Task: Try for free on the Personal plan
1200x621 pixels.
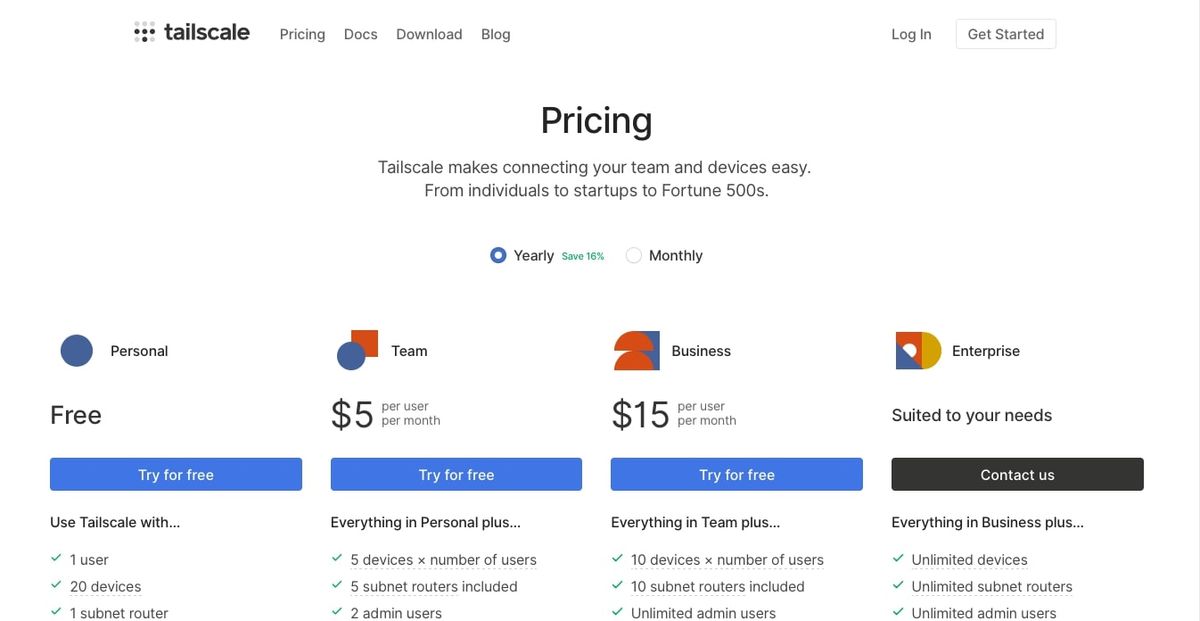Action: click(x=176, y=474)
